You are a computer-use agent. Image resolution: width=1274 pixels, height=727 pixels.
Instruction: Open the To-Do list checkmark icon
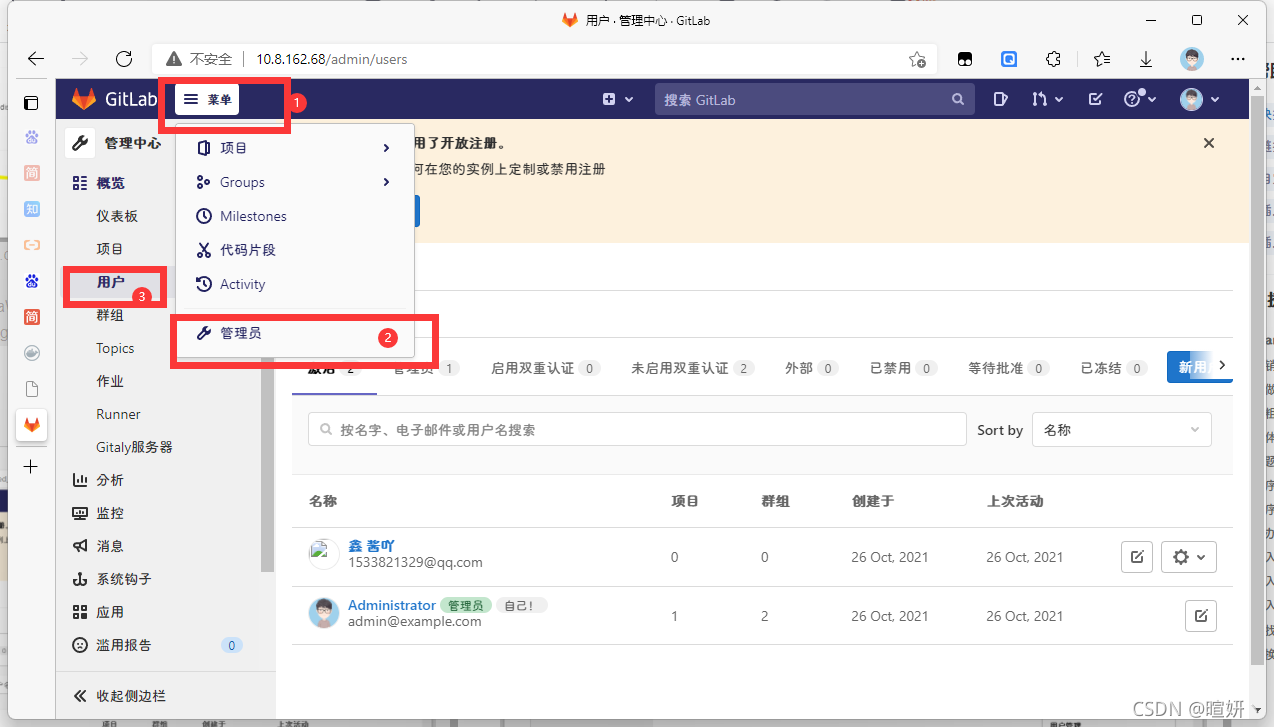pyautogui.click(x=1095, y=99)
